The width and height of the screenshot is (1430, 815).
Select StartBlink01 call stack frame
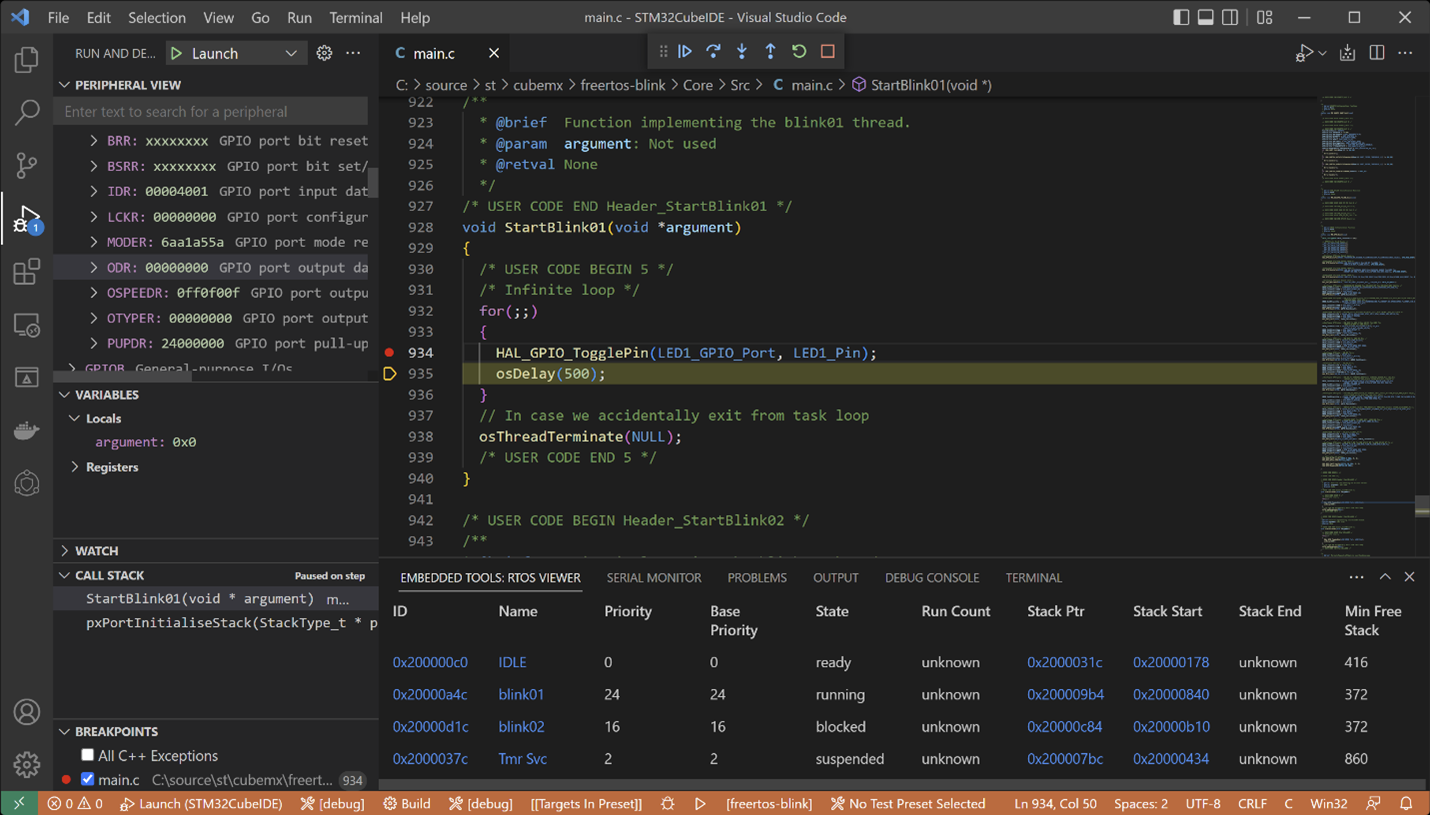coord(215,598)
